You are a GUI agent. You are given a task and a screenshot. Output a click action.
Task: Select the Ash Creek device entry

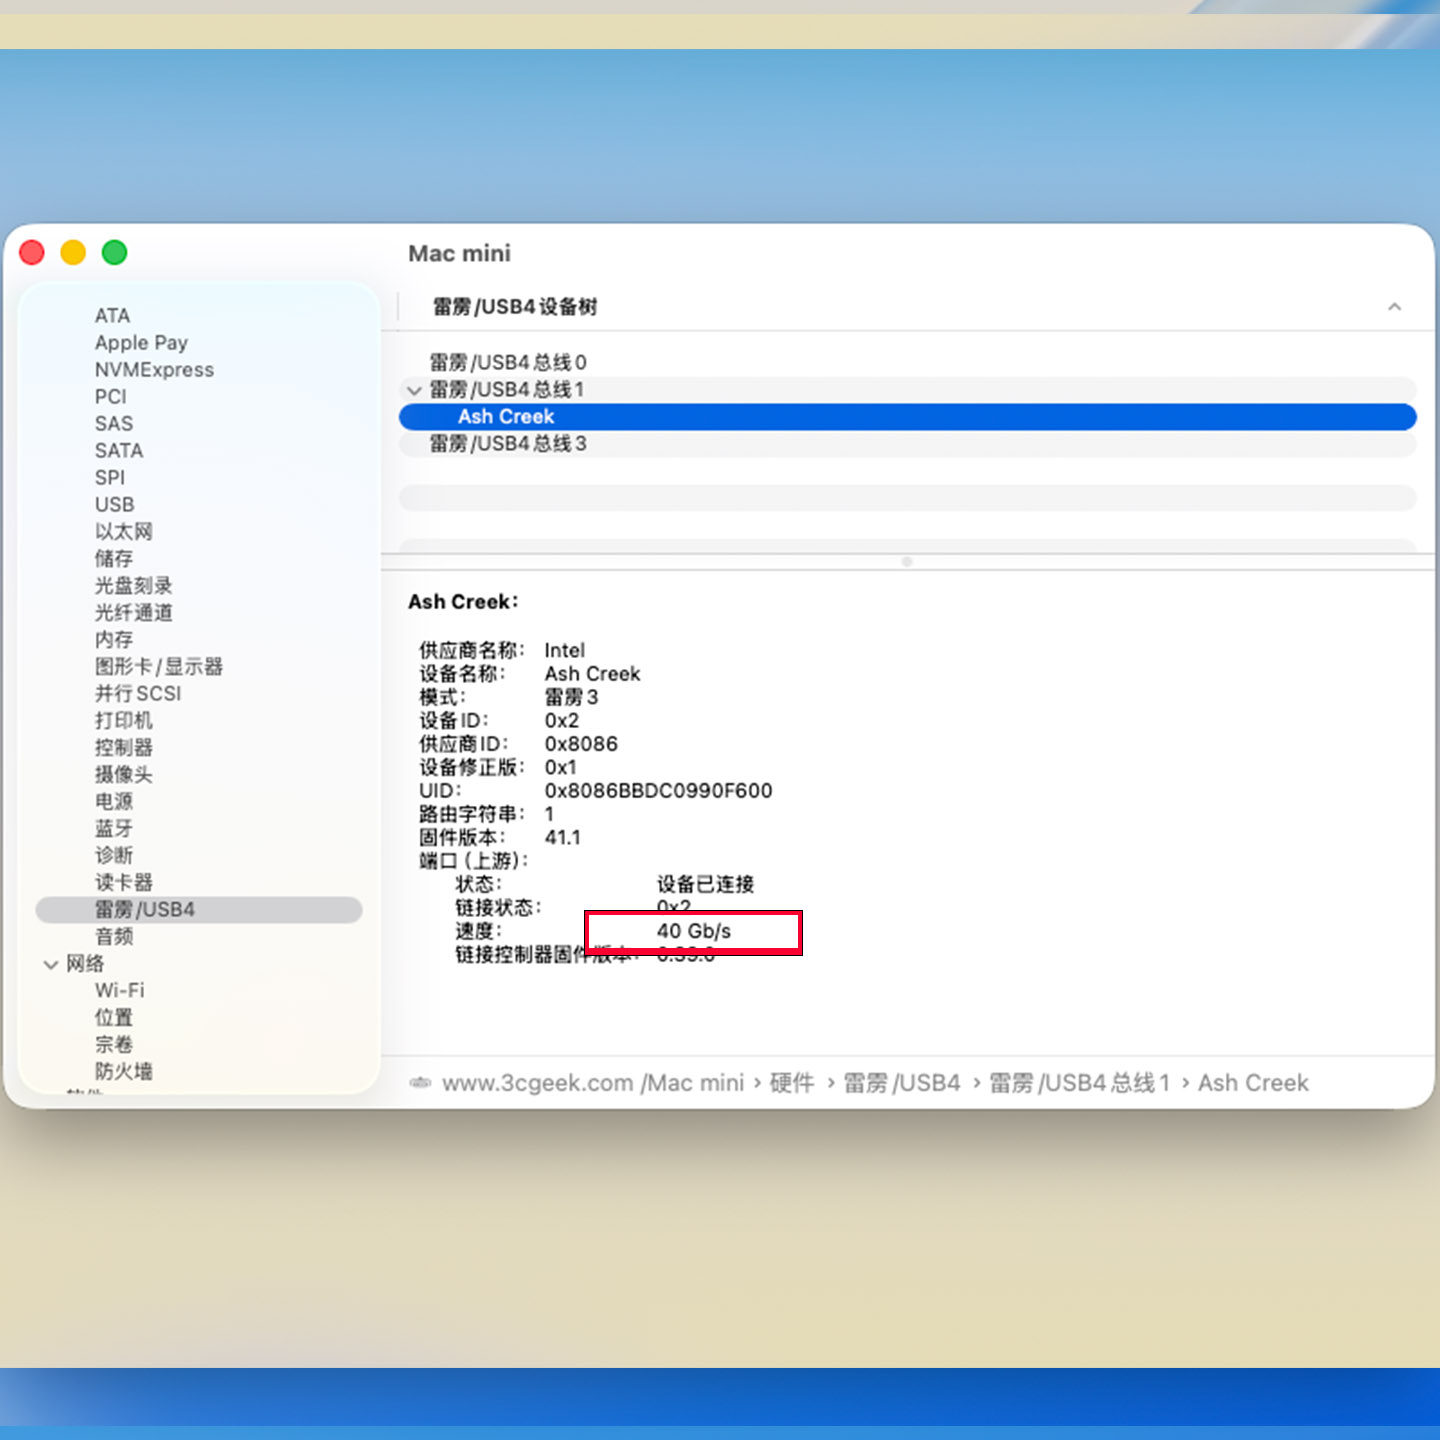506,417
